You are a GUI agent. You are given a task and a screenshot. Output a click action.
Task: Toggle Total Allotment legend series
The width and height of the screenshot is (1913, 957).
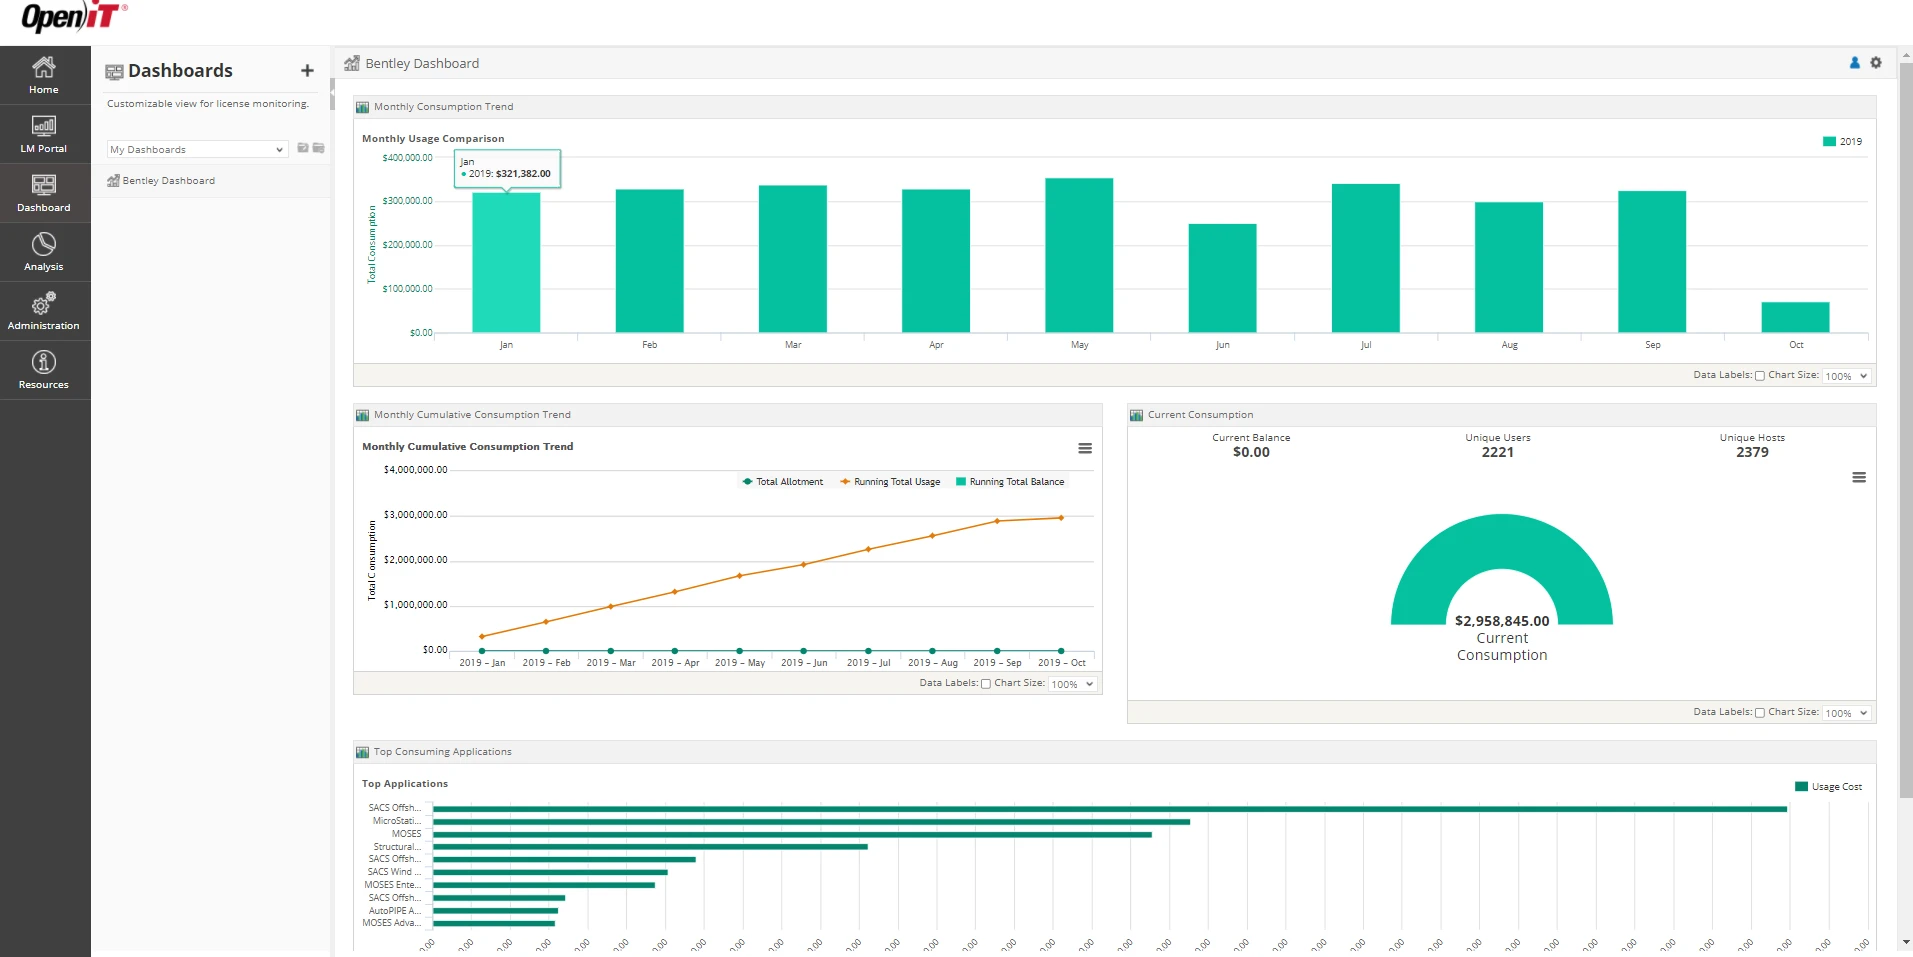pos(782,482)
